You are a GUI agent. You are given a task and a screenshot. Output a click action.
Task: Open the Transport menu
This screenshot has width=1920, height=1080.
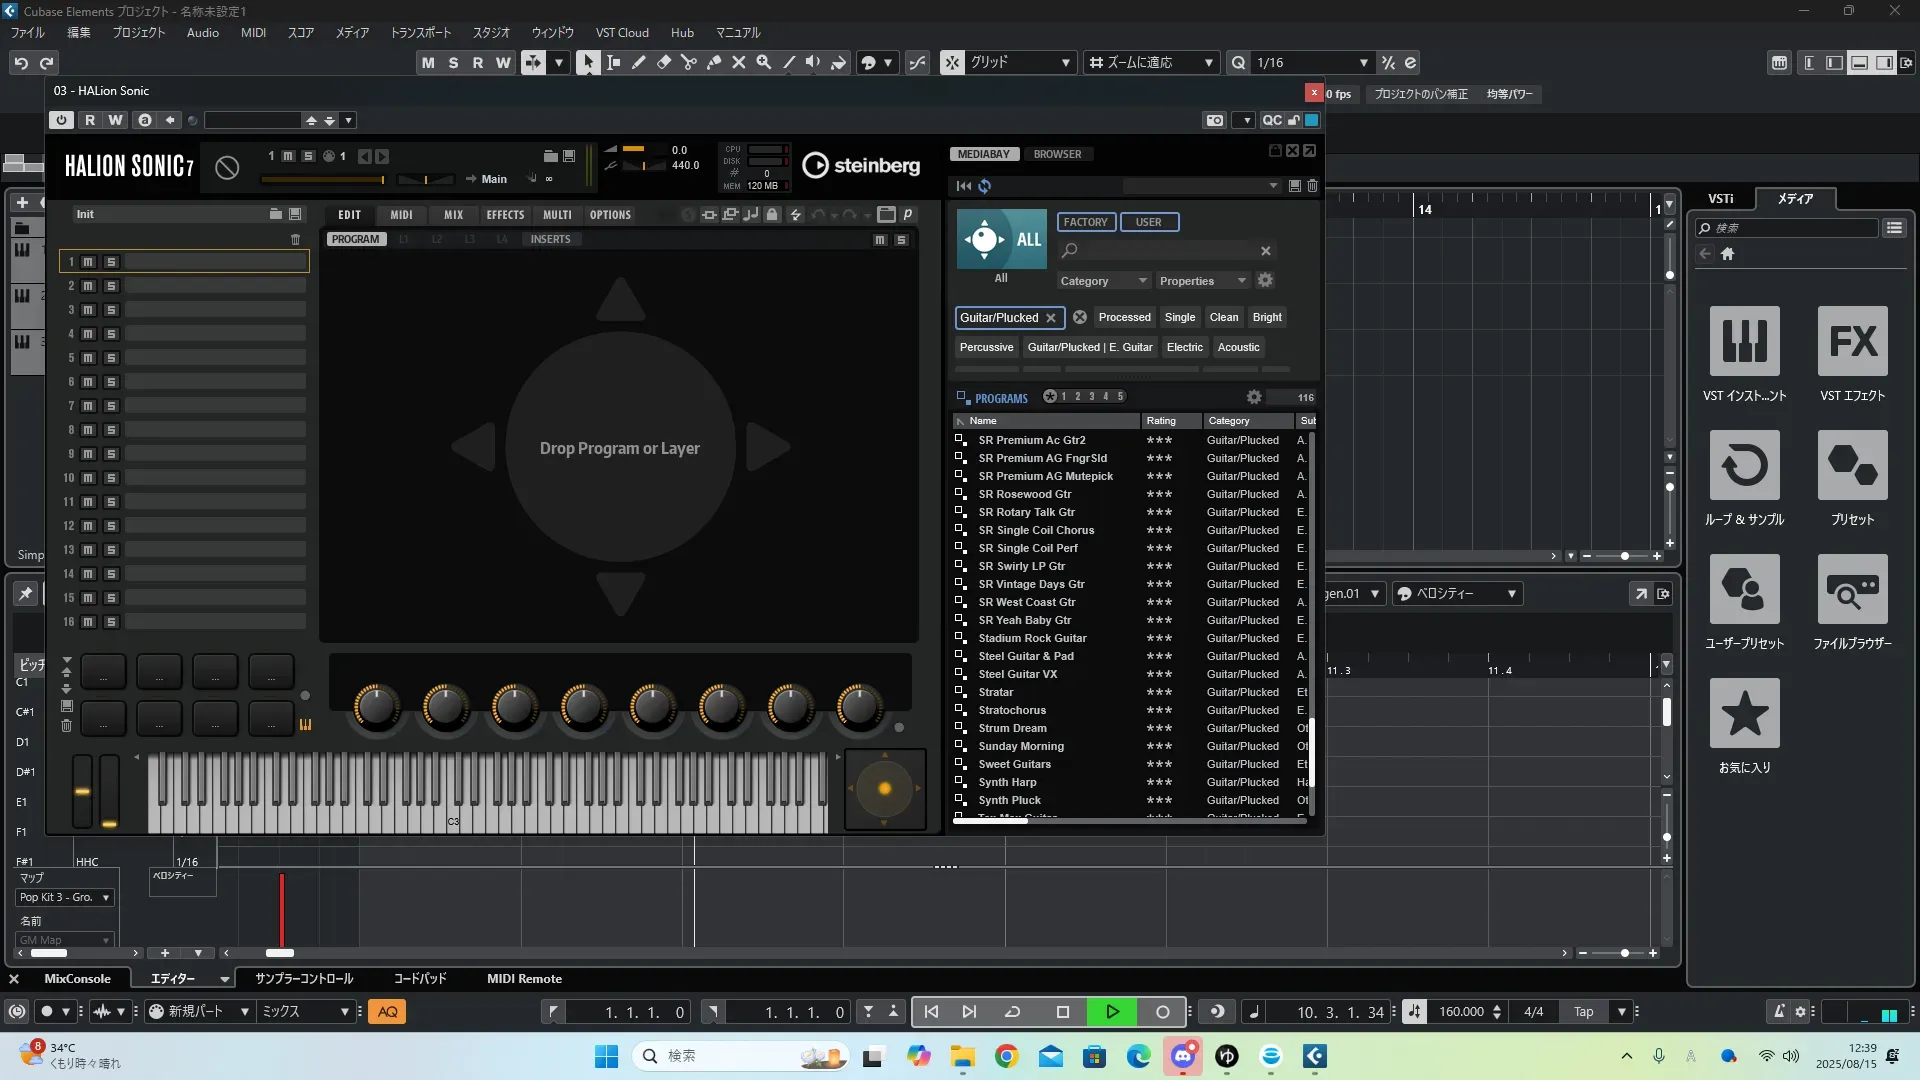420,33
